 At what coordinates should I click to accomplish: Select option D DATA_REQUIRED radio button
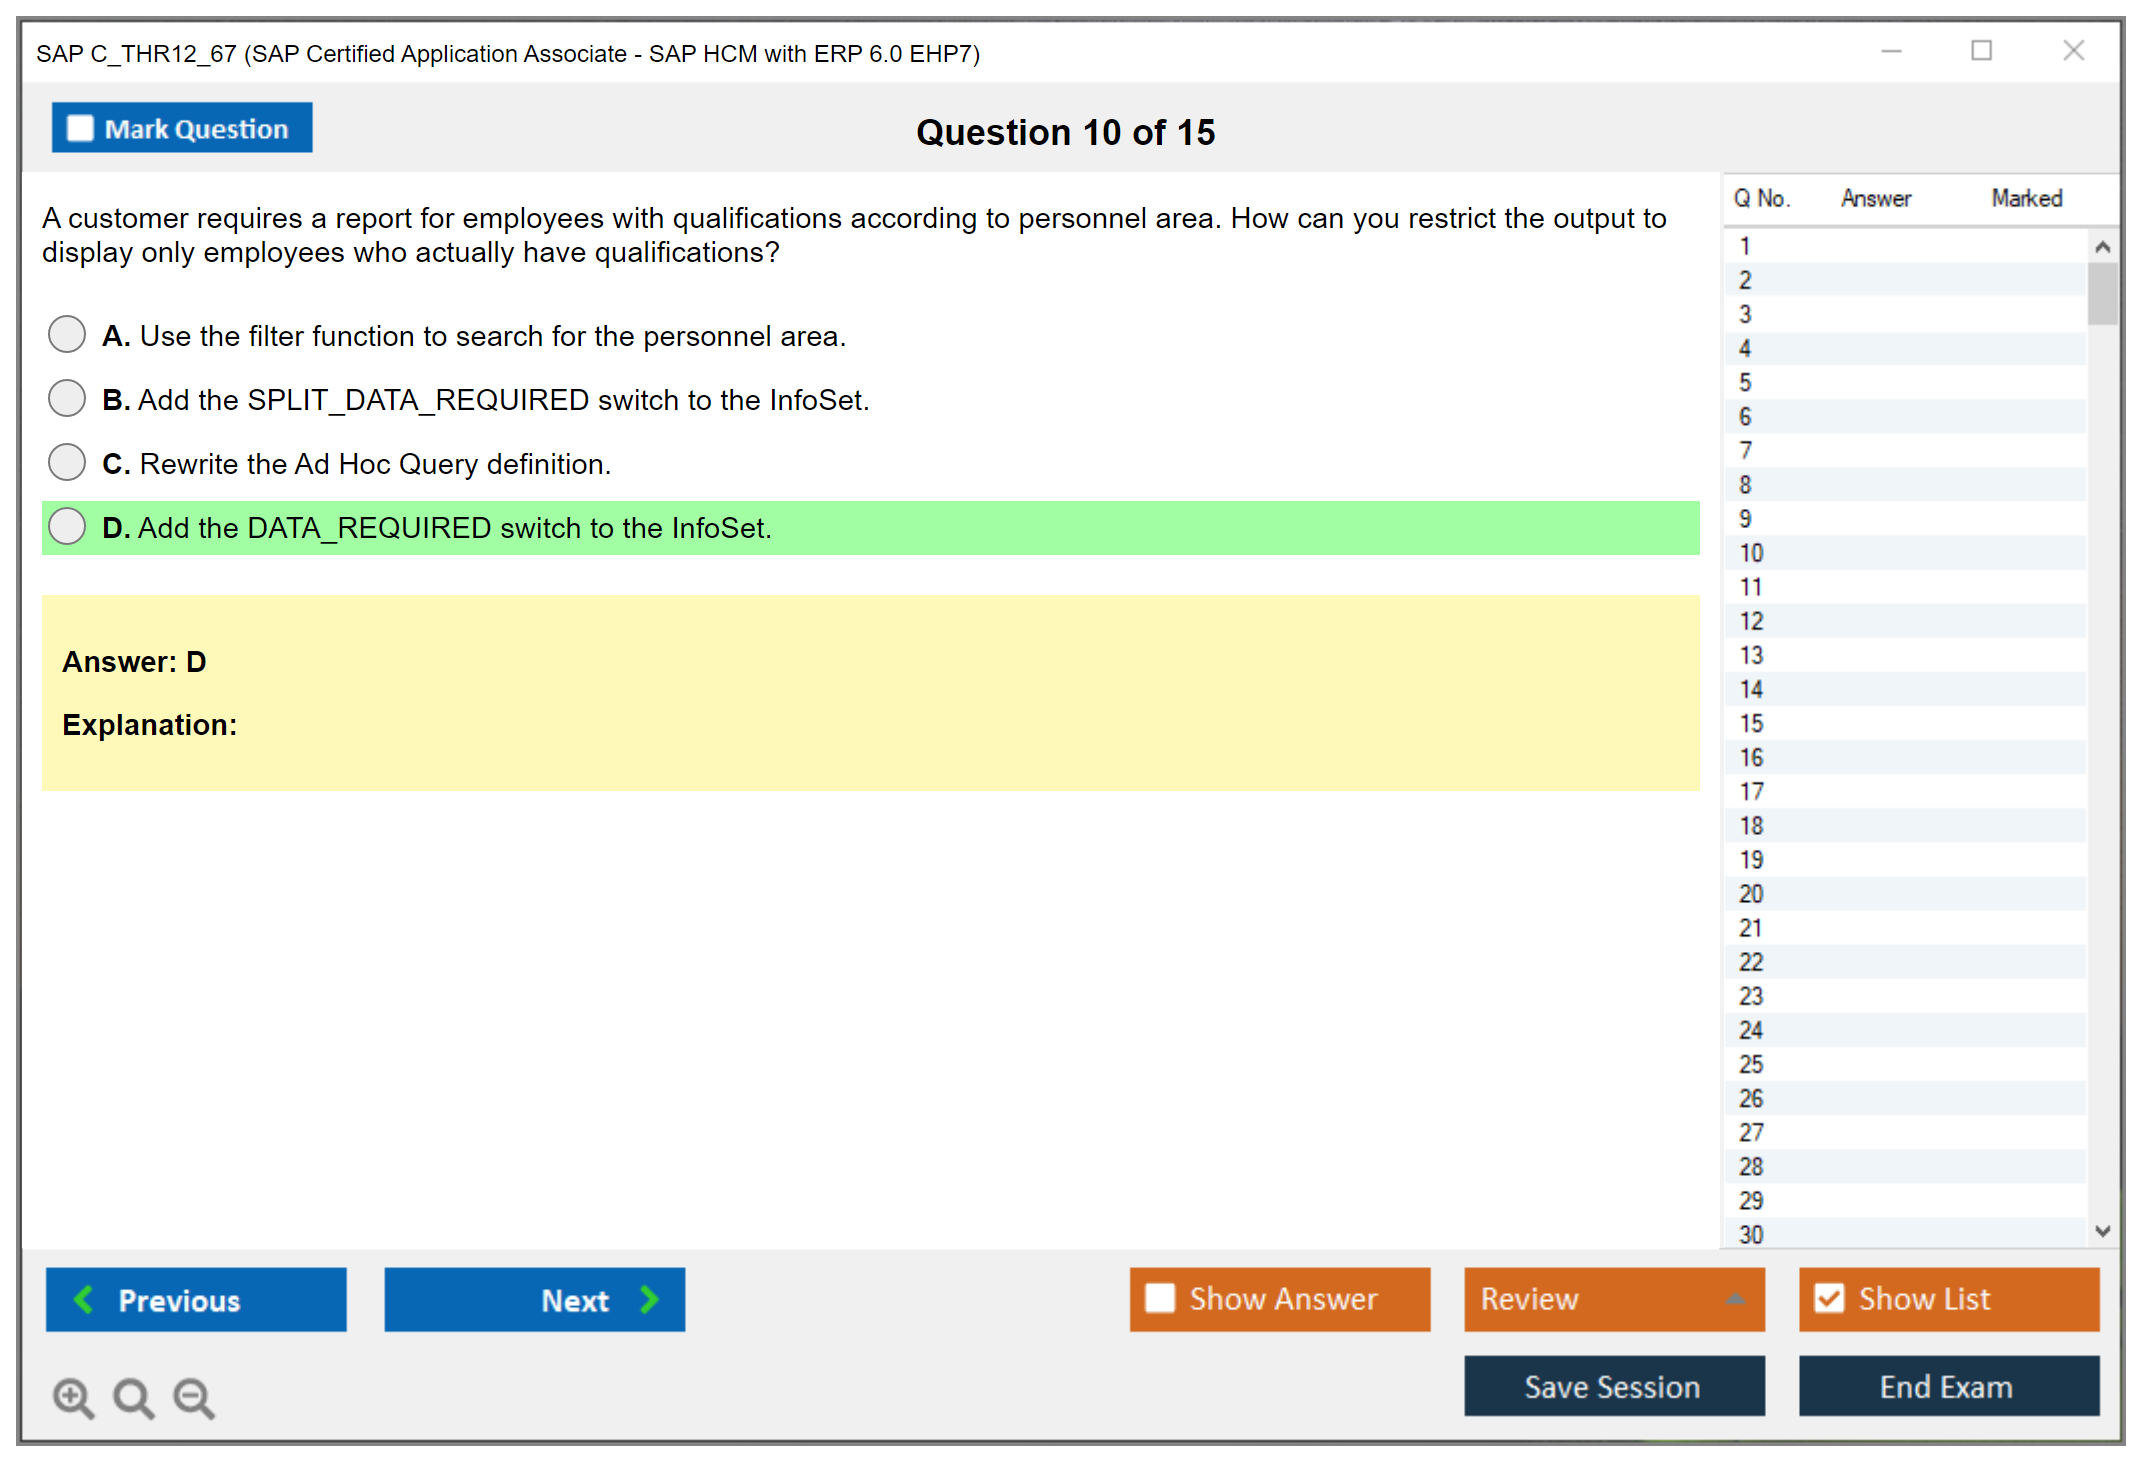pyautogui.click(x=67, y=526)
